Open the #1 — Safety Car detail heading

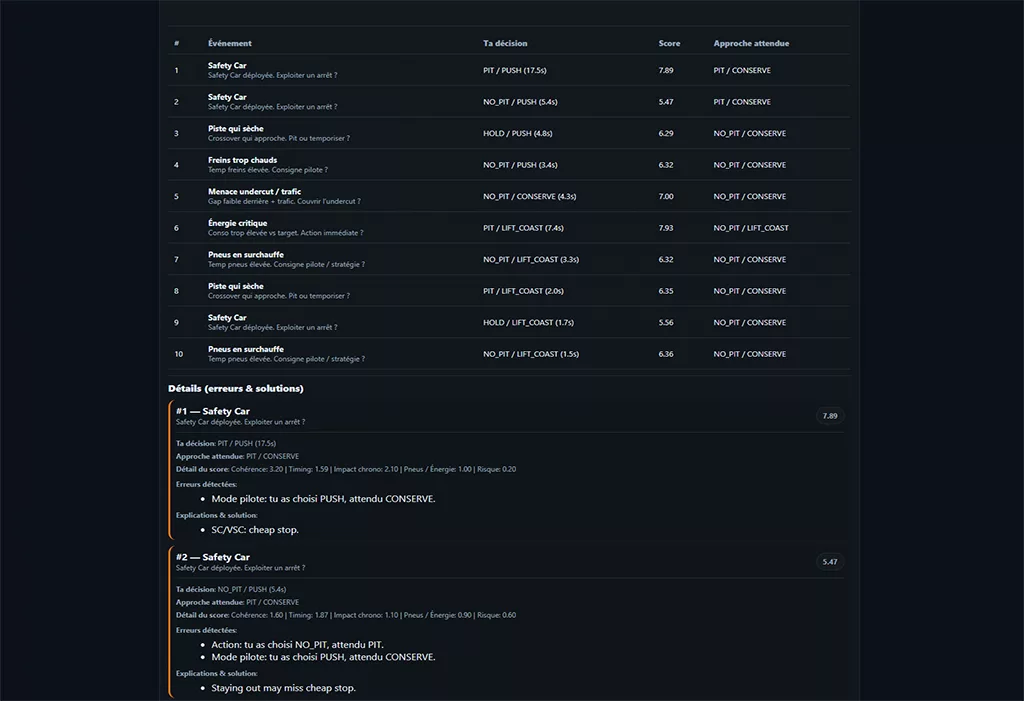point(213,411)
